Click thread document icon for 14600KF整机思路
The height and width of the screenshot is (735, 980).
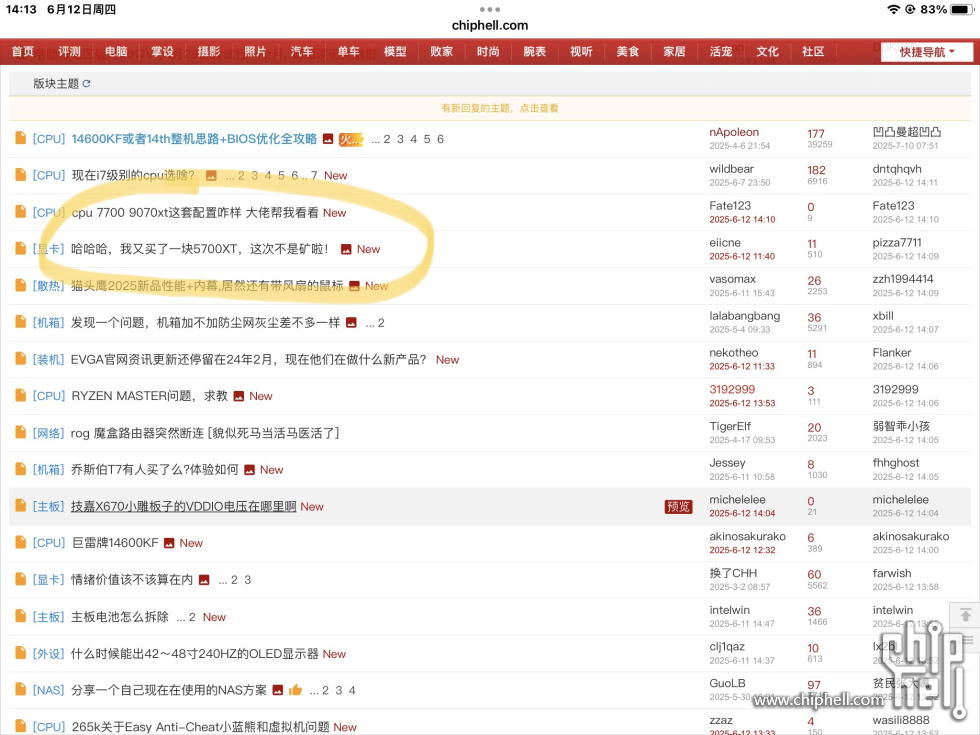(21, 138)
